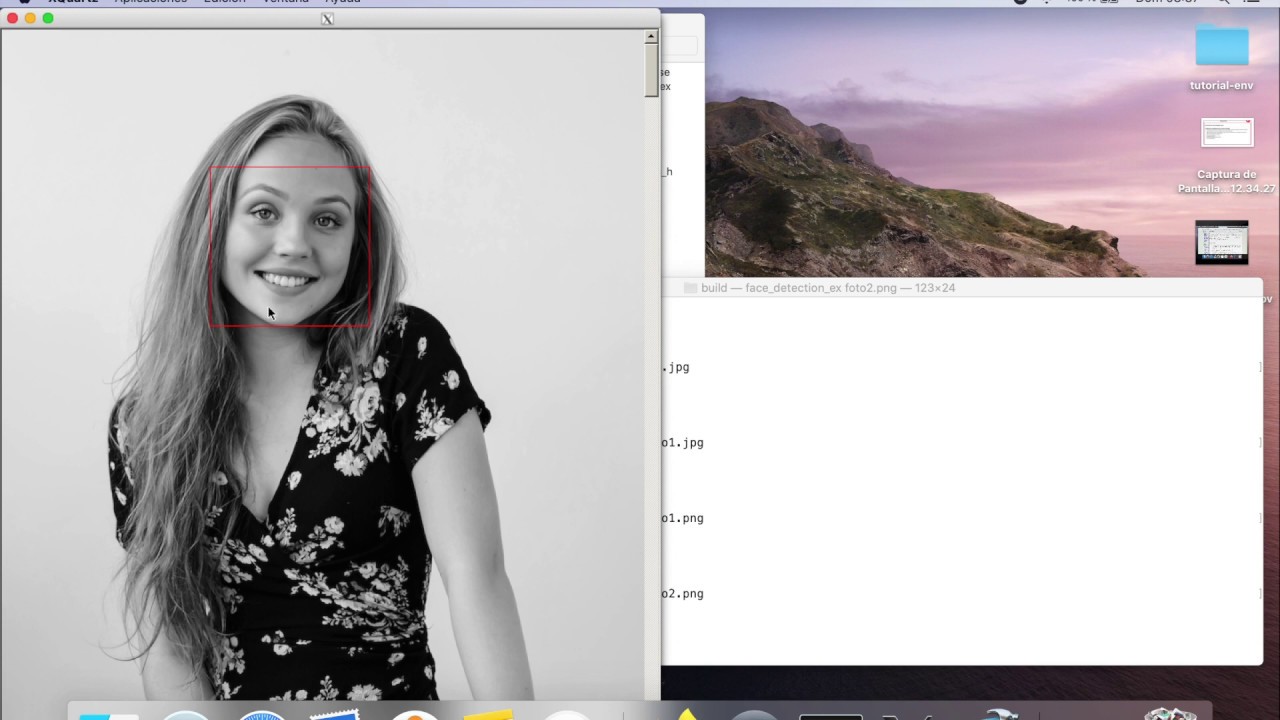Click the X icon in the XQuartz title bar
This screenshot has width=1280, height=720.
click(x=327, y=19)
